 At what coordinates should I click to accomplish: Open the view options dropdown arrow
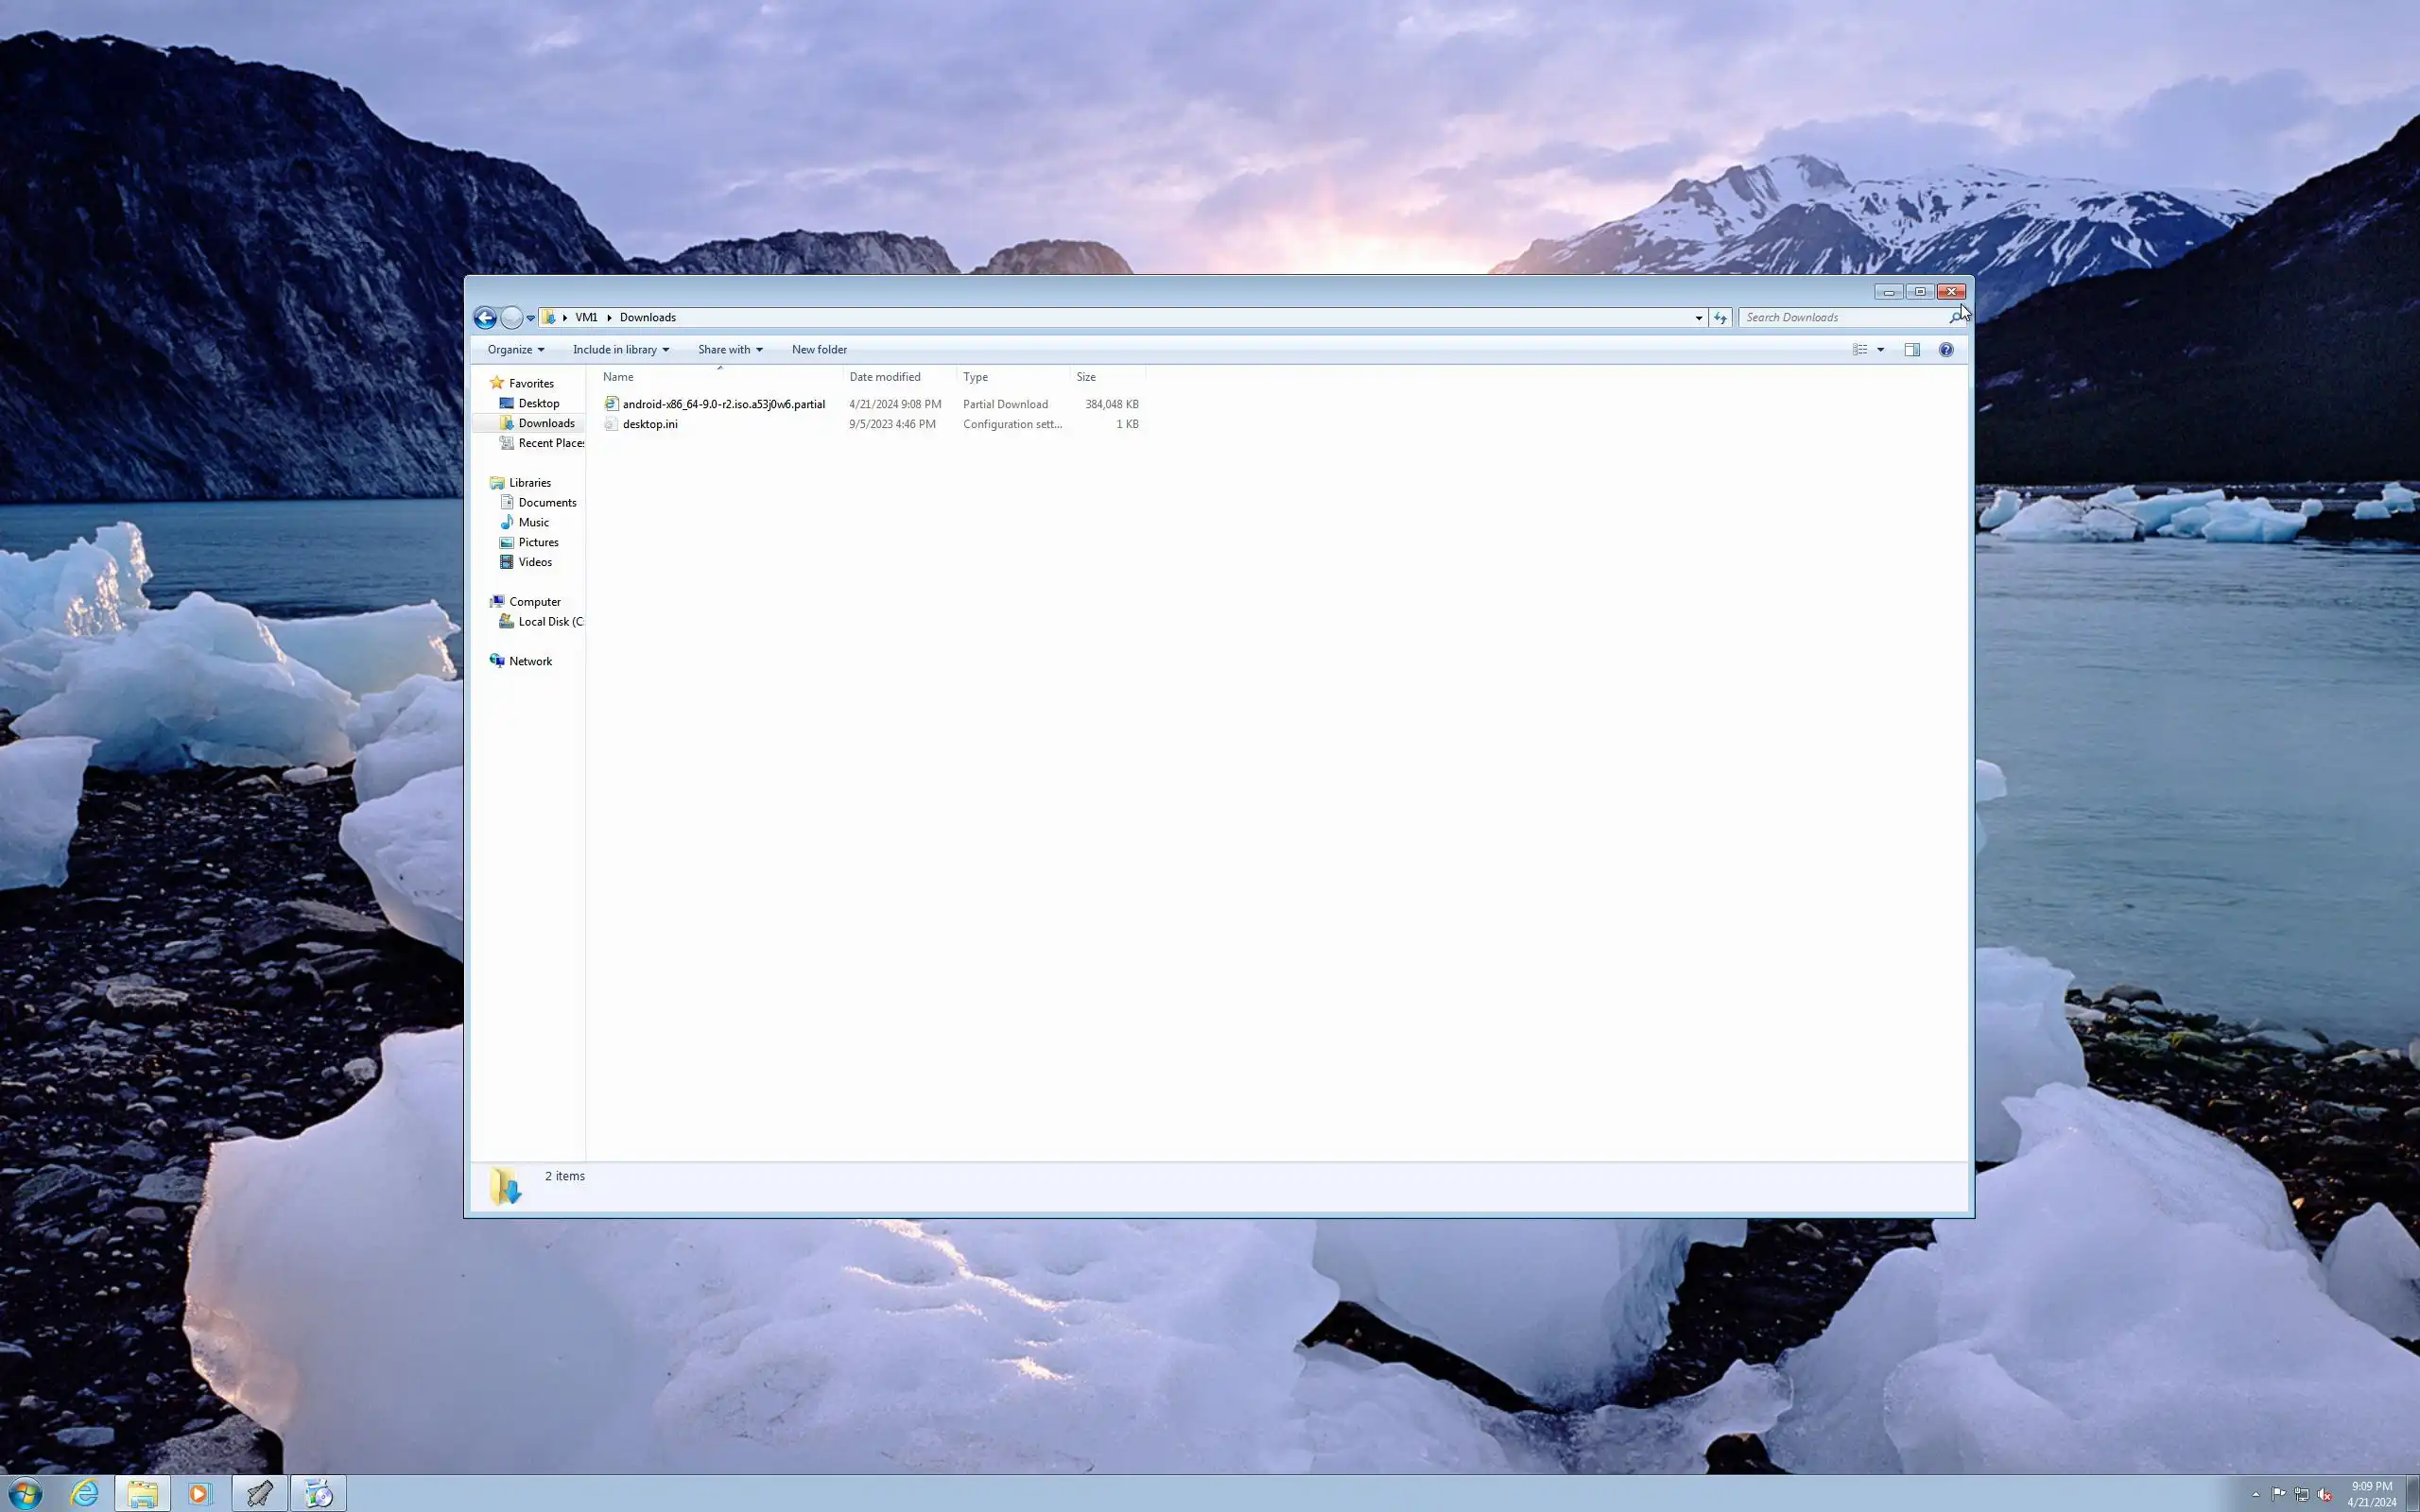click(1881, 350)
